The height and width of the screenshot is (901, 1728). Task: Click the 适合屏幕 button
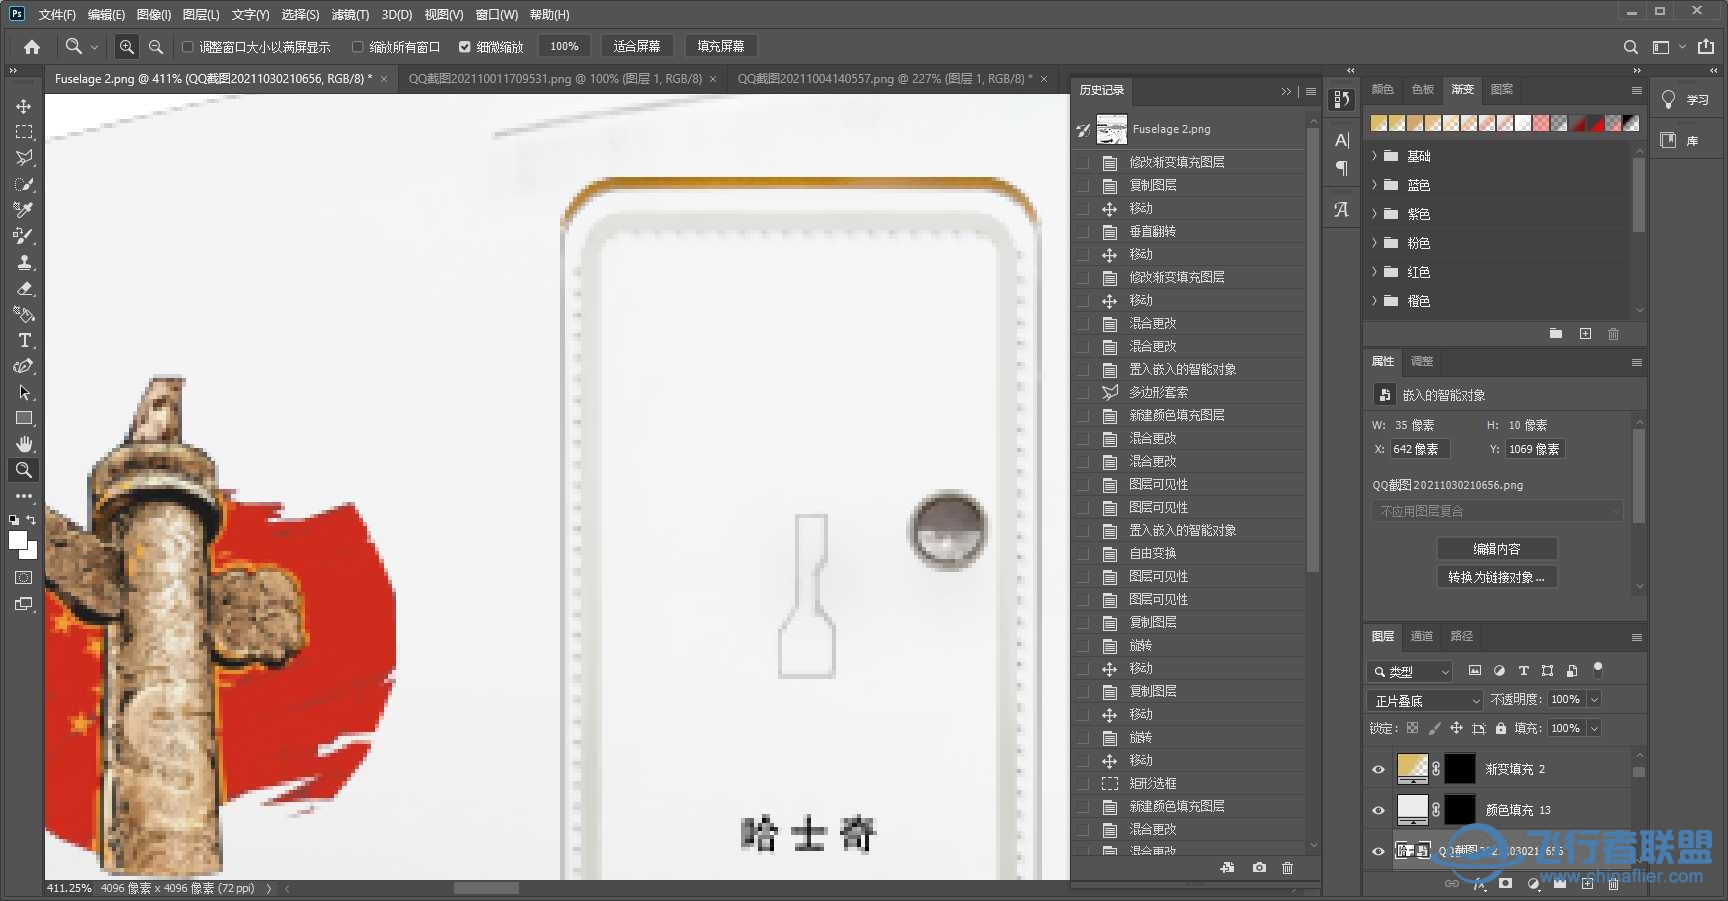[x=637, y=45]
